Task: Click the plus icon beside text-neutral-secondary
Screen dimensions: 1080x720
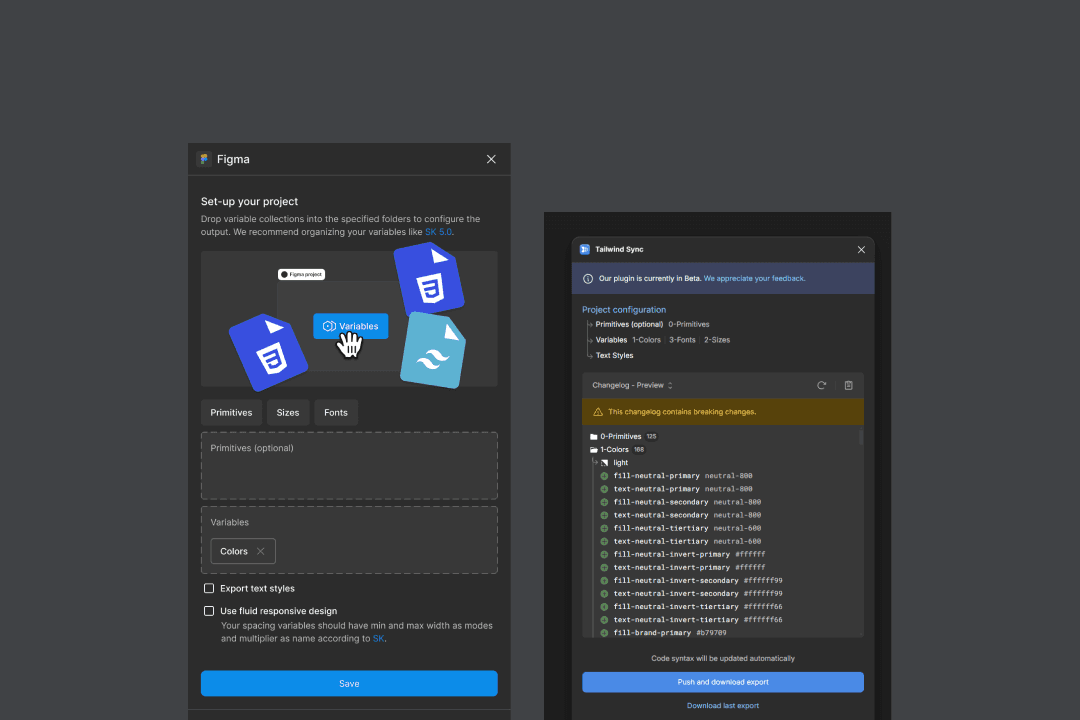Action: pyautogui.click(x=604, y=515)
